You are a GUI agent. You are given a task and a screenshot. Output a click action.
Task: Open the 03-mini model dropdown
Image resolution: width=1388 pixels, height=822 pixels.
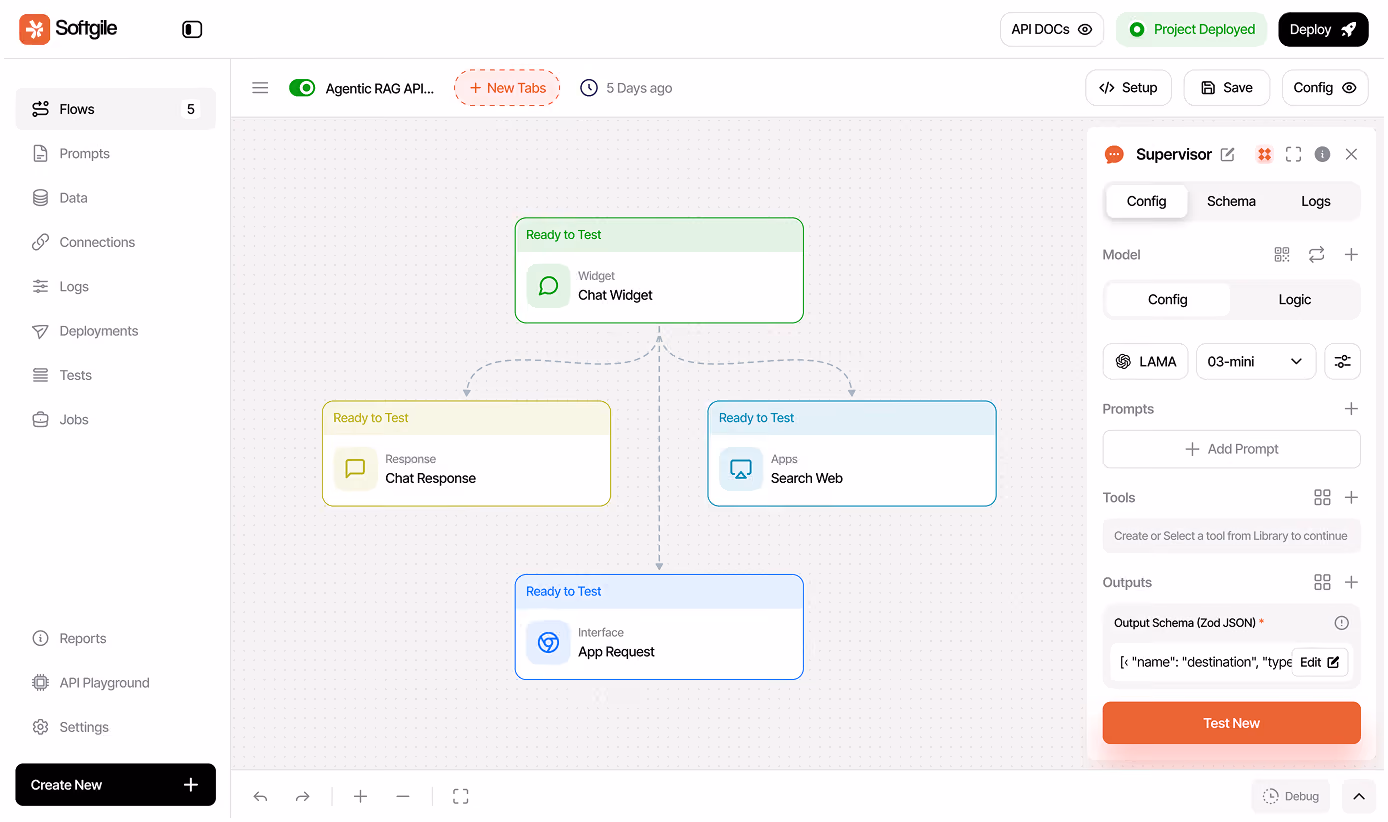coord(1256,361)
